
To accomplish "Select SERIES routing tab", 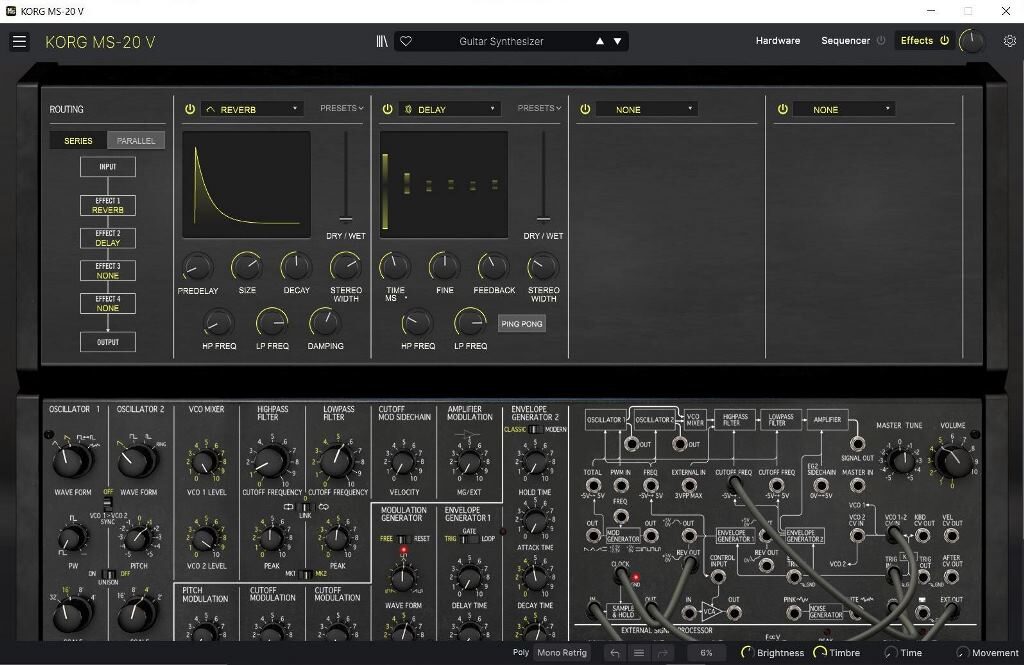I will [78, 140].
